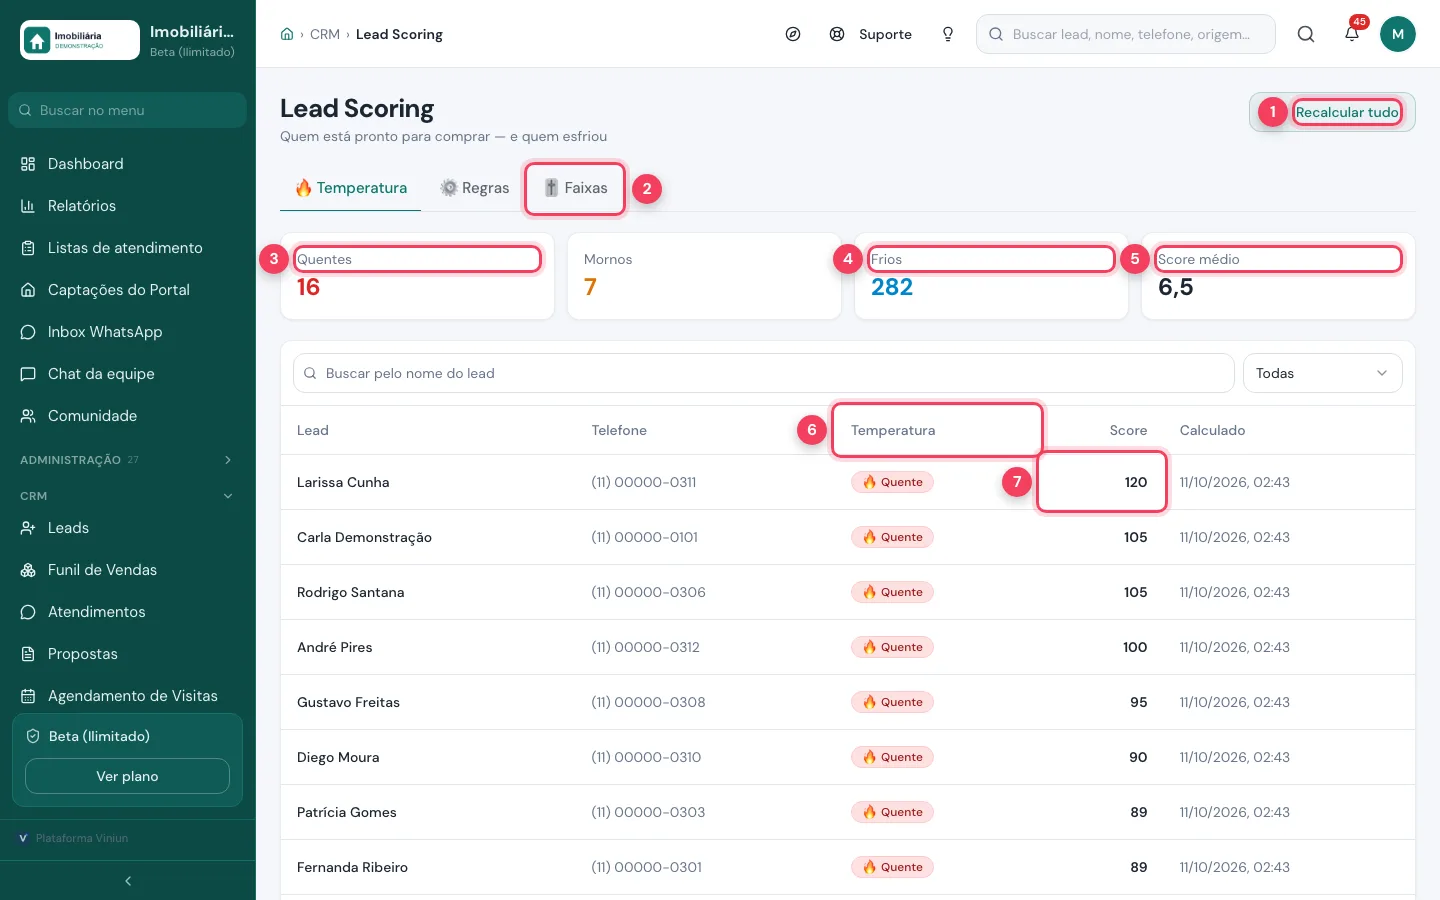Viewport: 1440px width, 900px height.
Task: Open notifications bell with 45 badge
Action: pyautogui.click(x=1352, y=33)
